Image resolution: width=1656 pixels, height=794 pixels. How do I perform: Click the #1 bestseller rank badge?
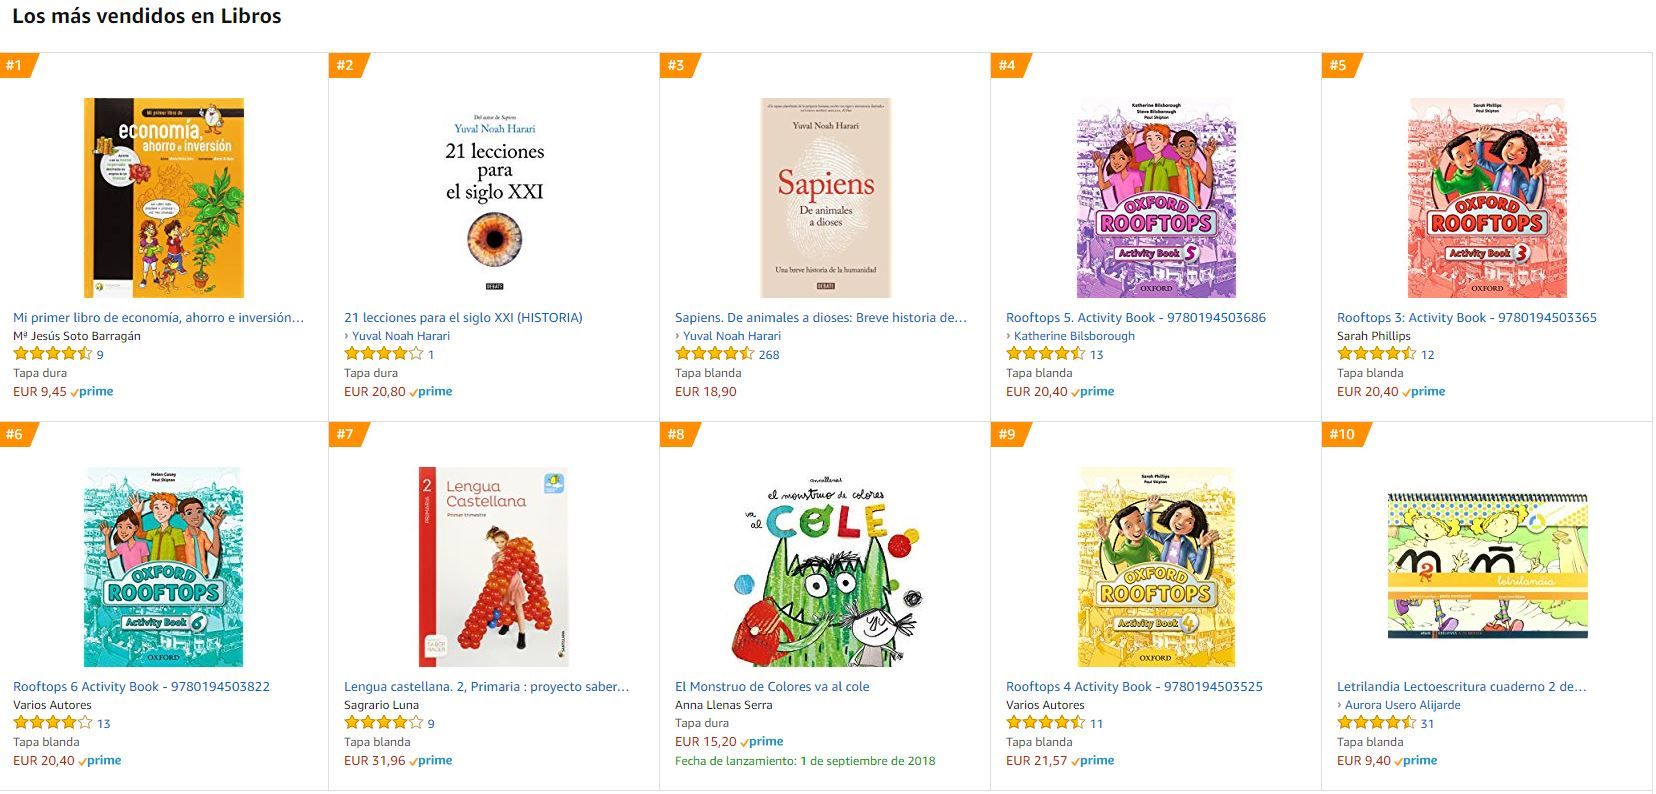(15, 65)
